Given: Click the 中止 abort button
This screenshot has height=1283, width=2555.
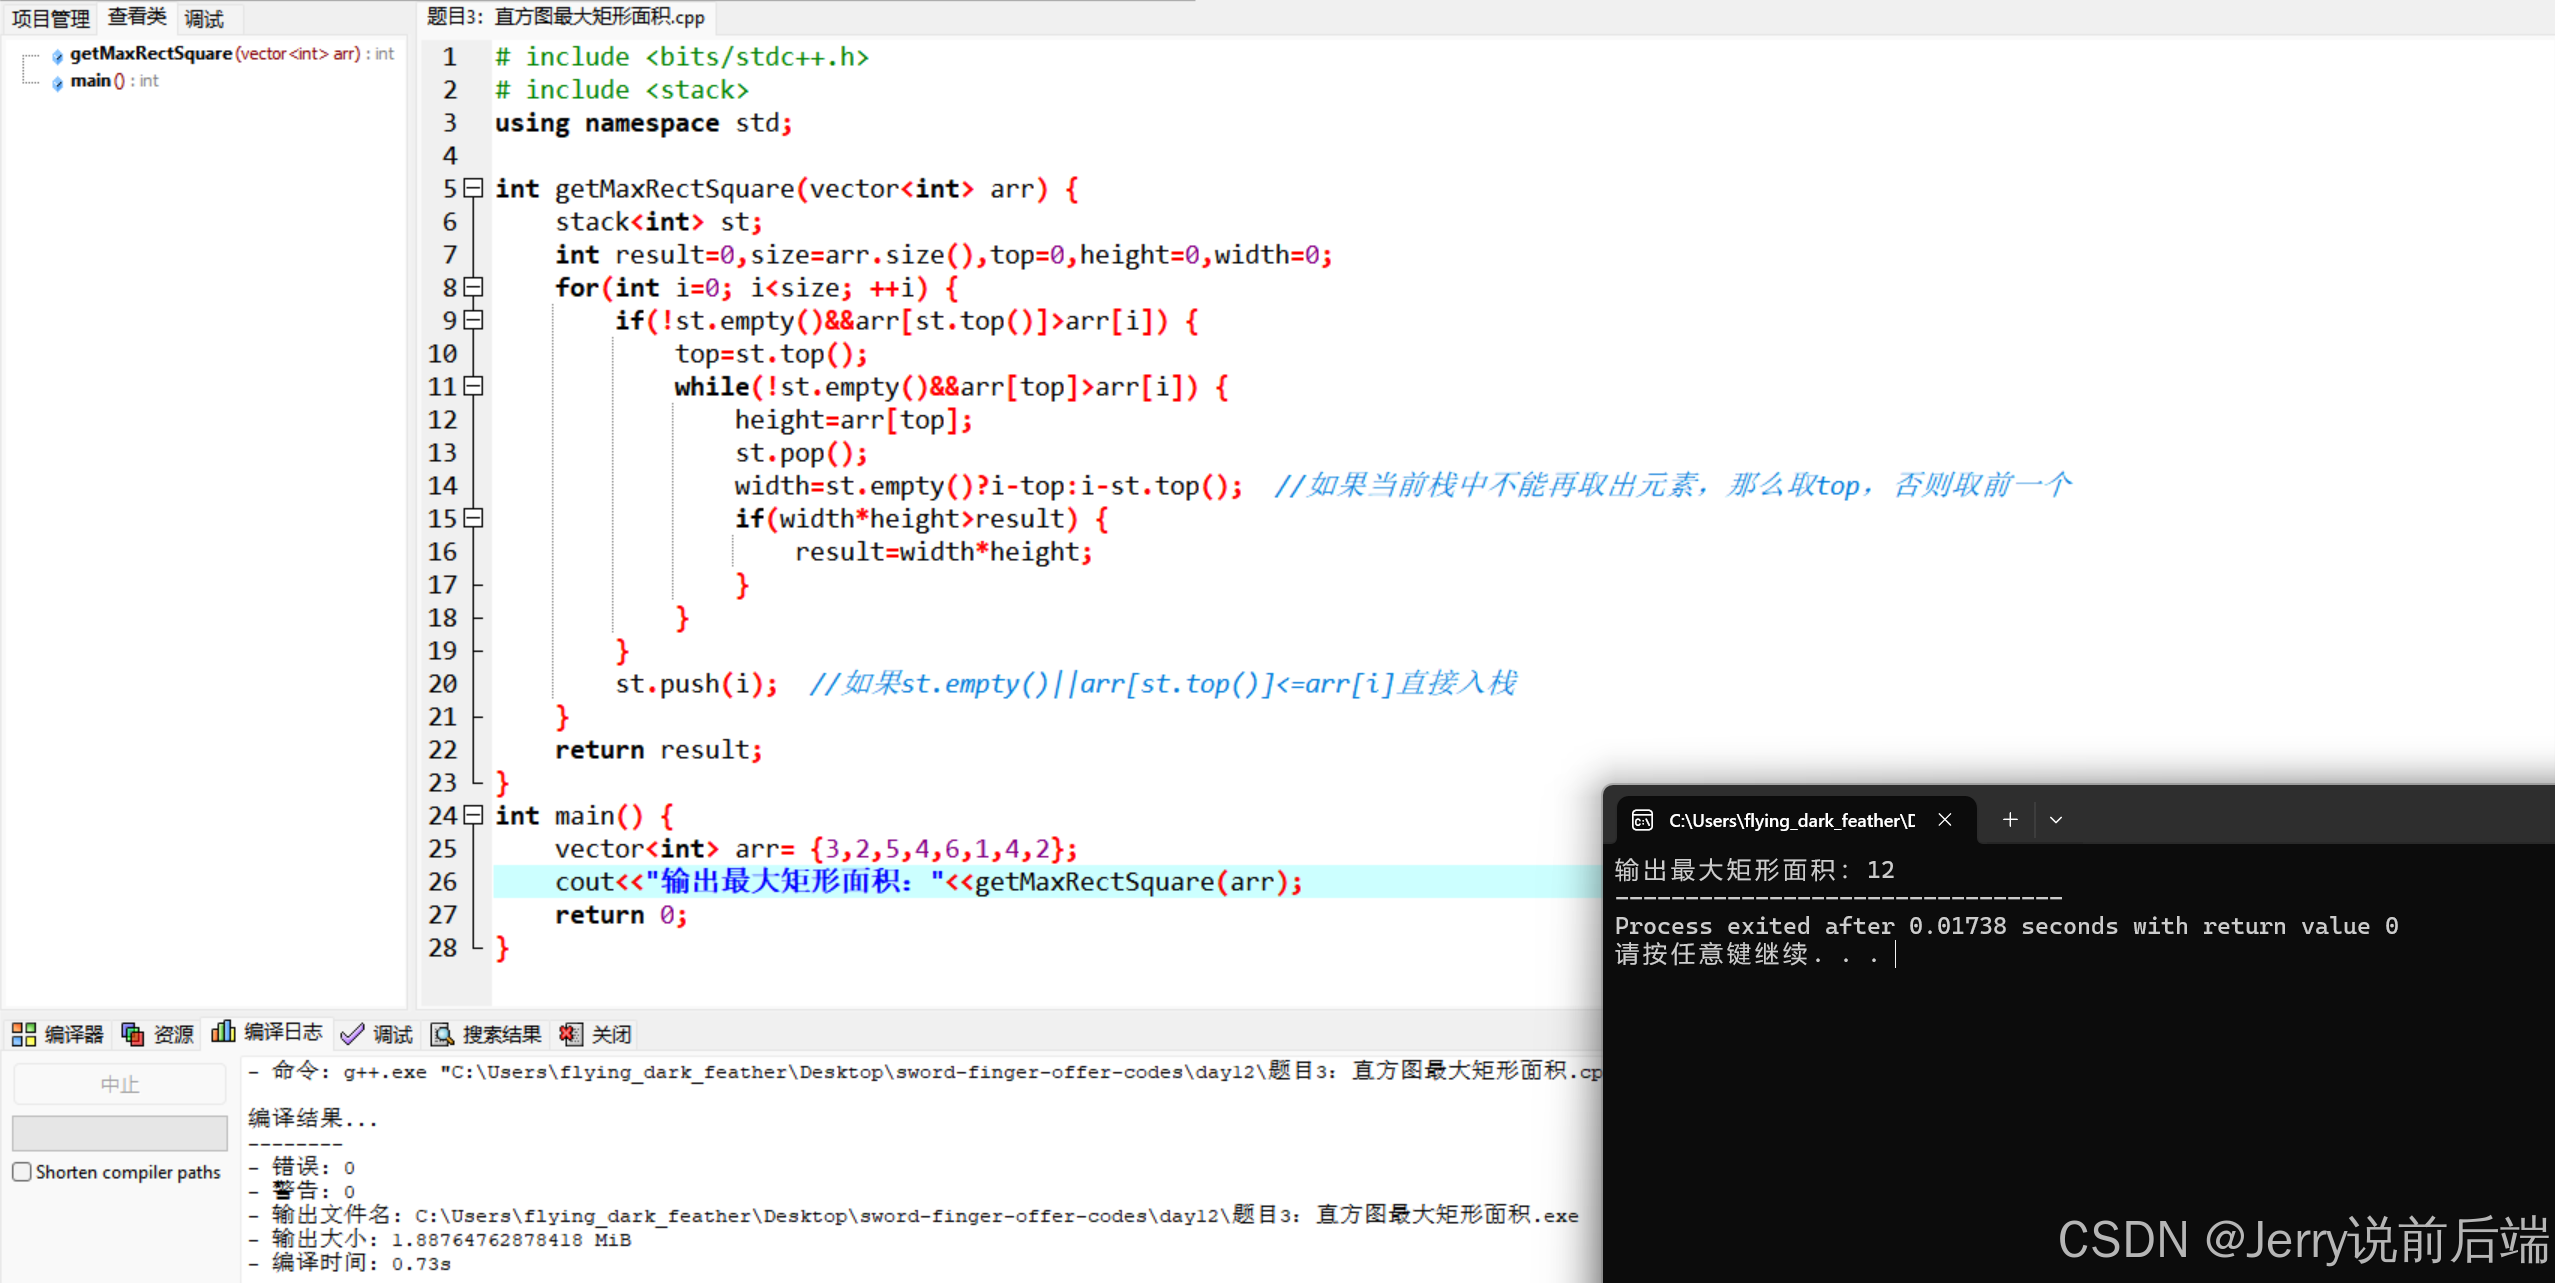Looking at the screenshot, I should tap(119, 1084).
